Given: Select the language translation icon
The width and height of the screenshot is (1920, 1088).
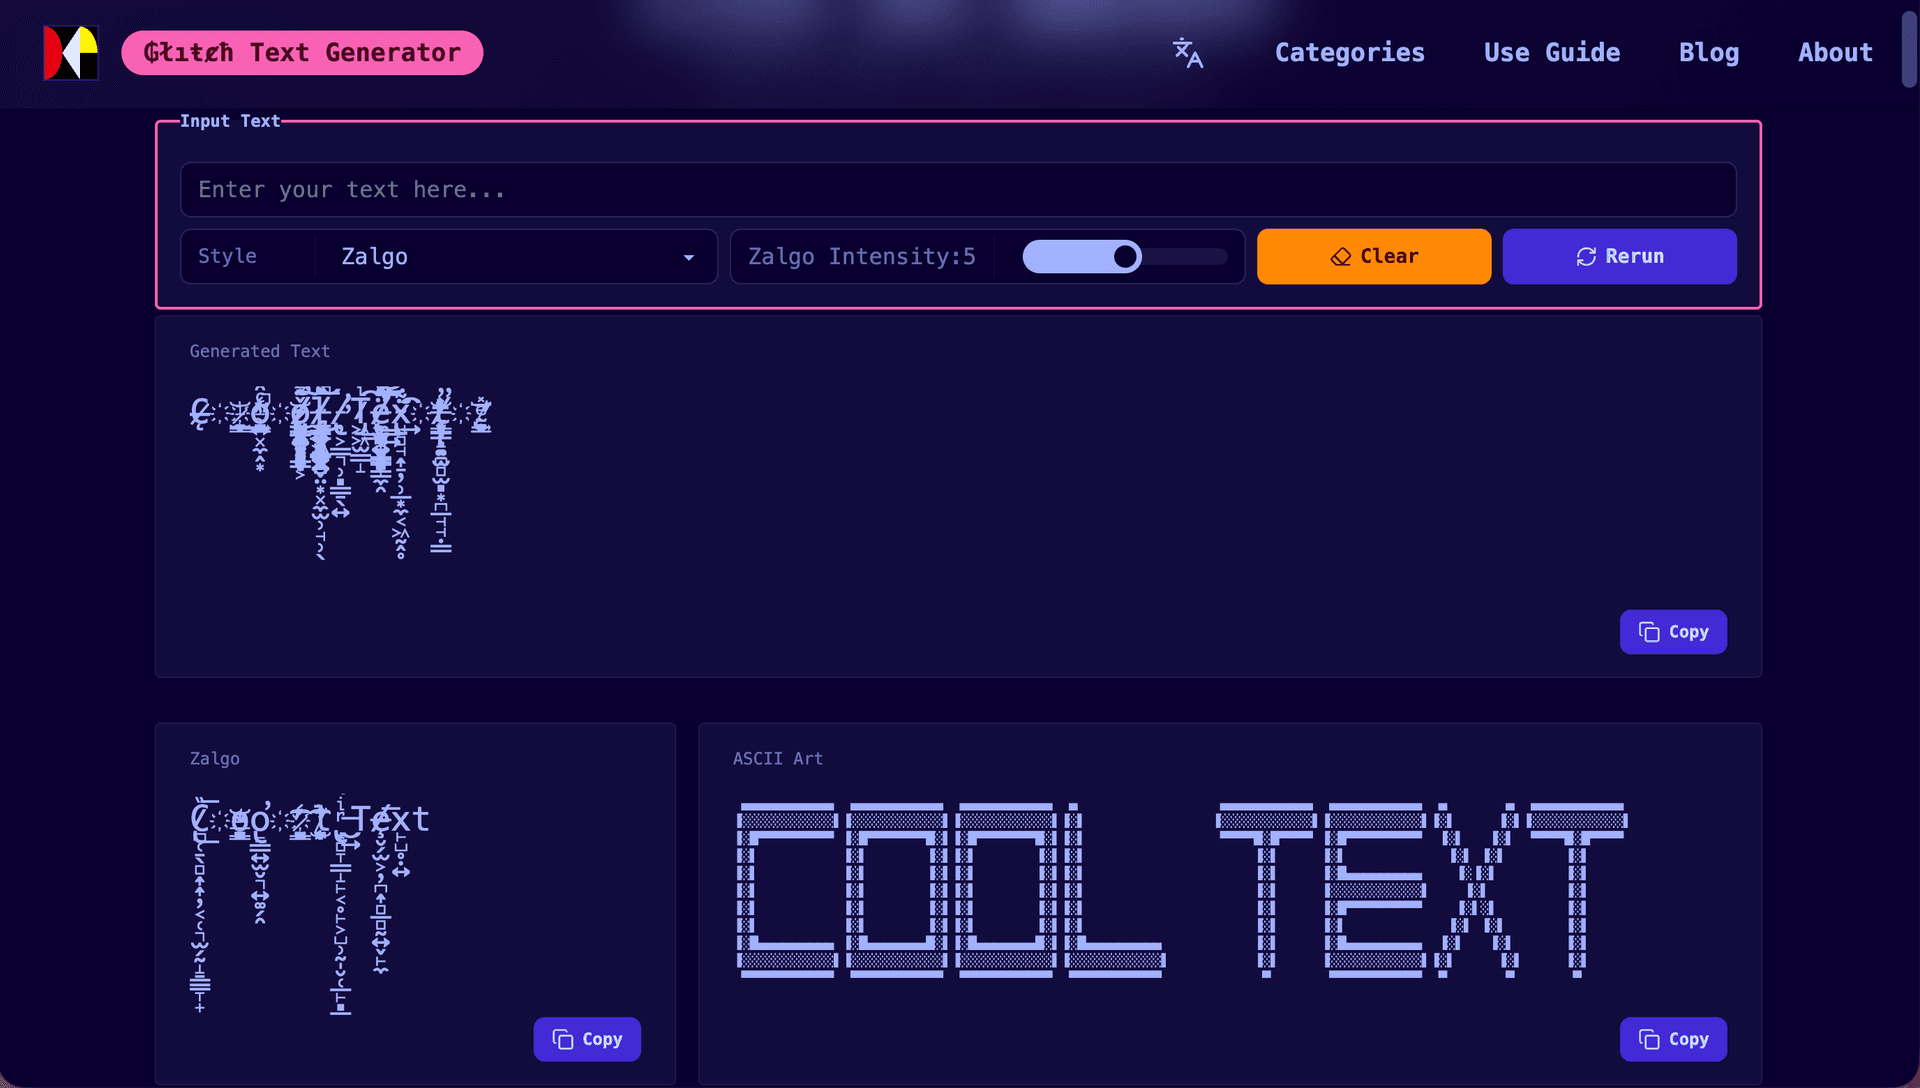Looking at the screenshot, I should point(1188,53).
